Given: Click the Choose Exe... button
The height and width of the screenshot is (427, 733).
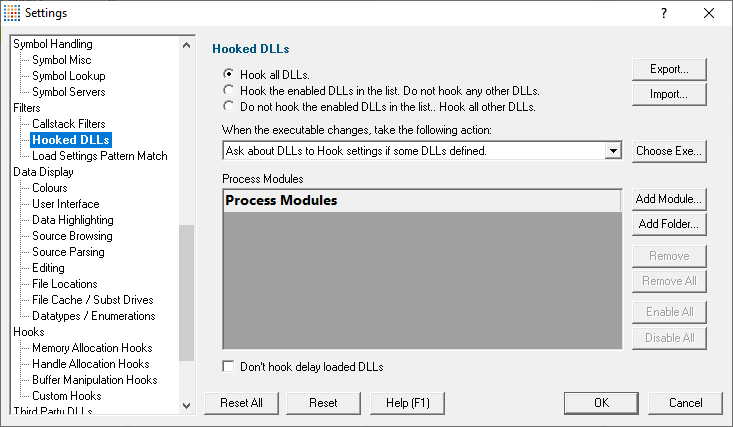Looking at the screenshot, I should click(x=669, y=151).
